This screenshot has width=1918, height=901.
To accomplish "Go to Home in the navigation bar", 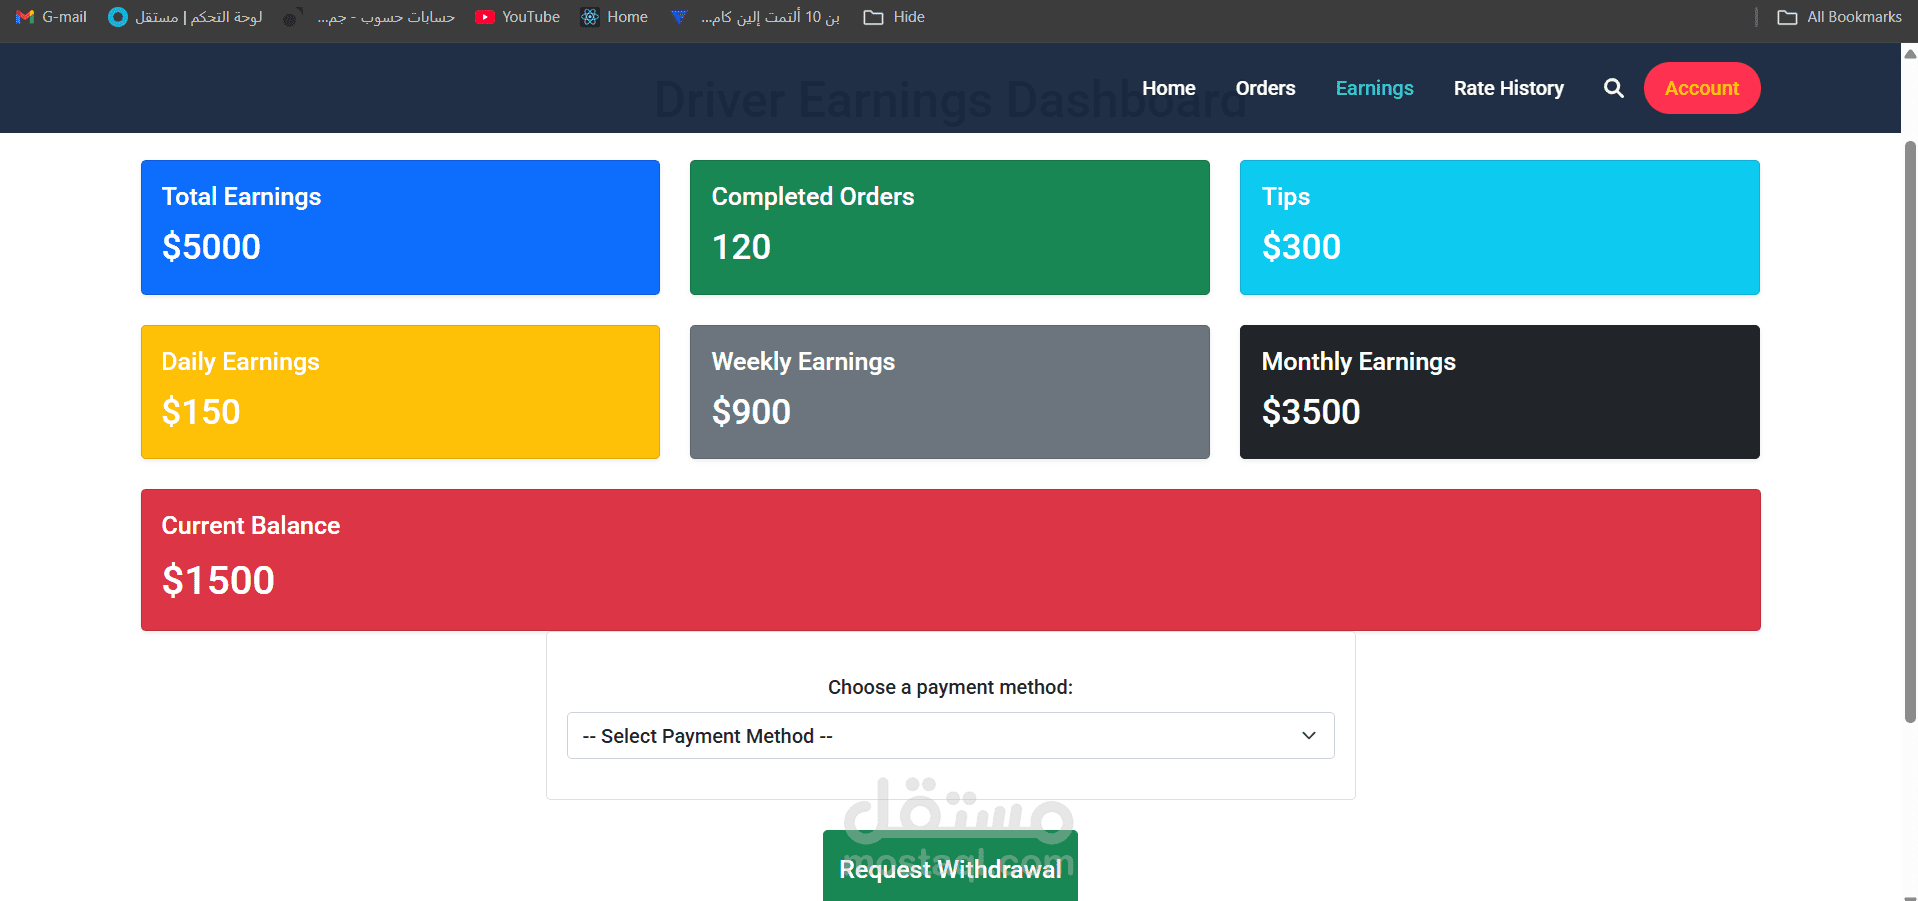I will pos(1168,88).
